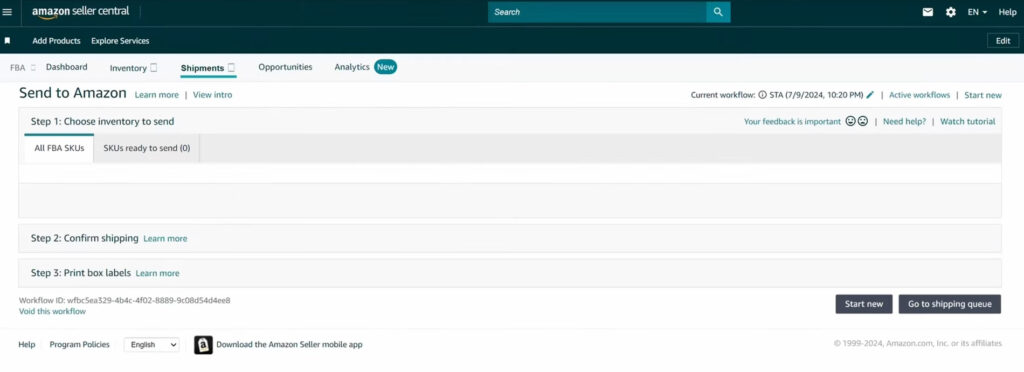Open the Analytics tab
The height and width of the screenshot is (372, 1024).
point(352,67)
